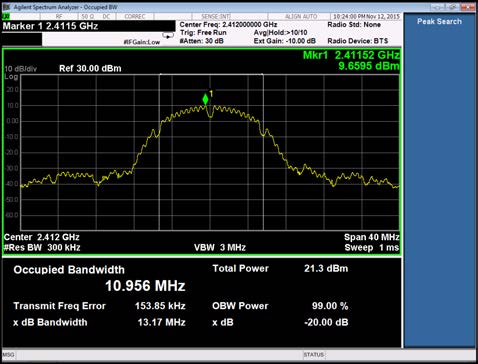Click the small arrow icon above #IFGain:Low
This screenshot has height=364, width=478.
168,35
